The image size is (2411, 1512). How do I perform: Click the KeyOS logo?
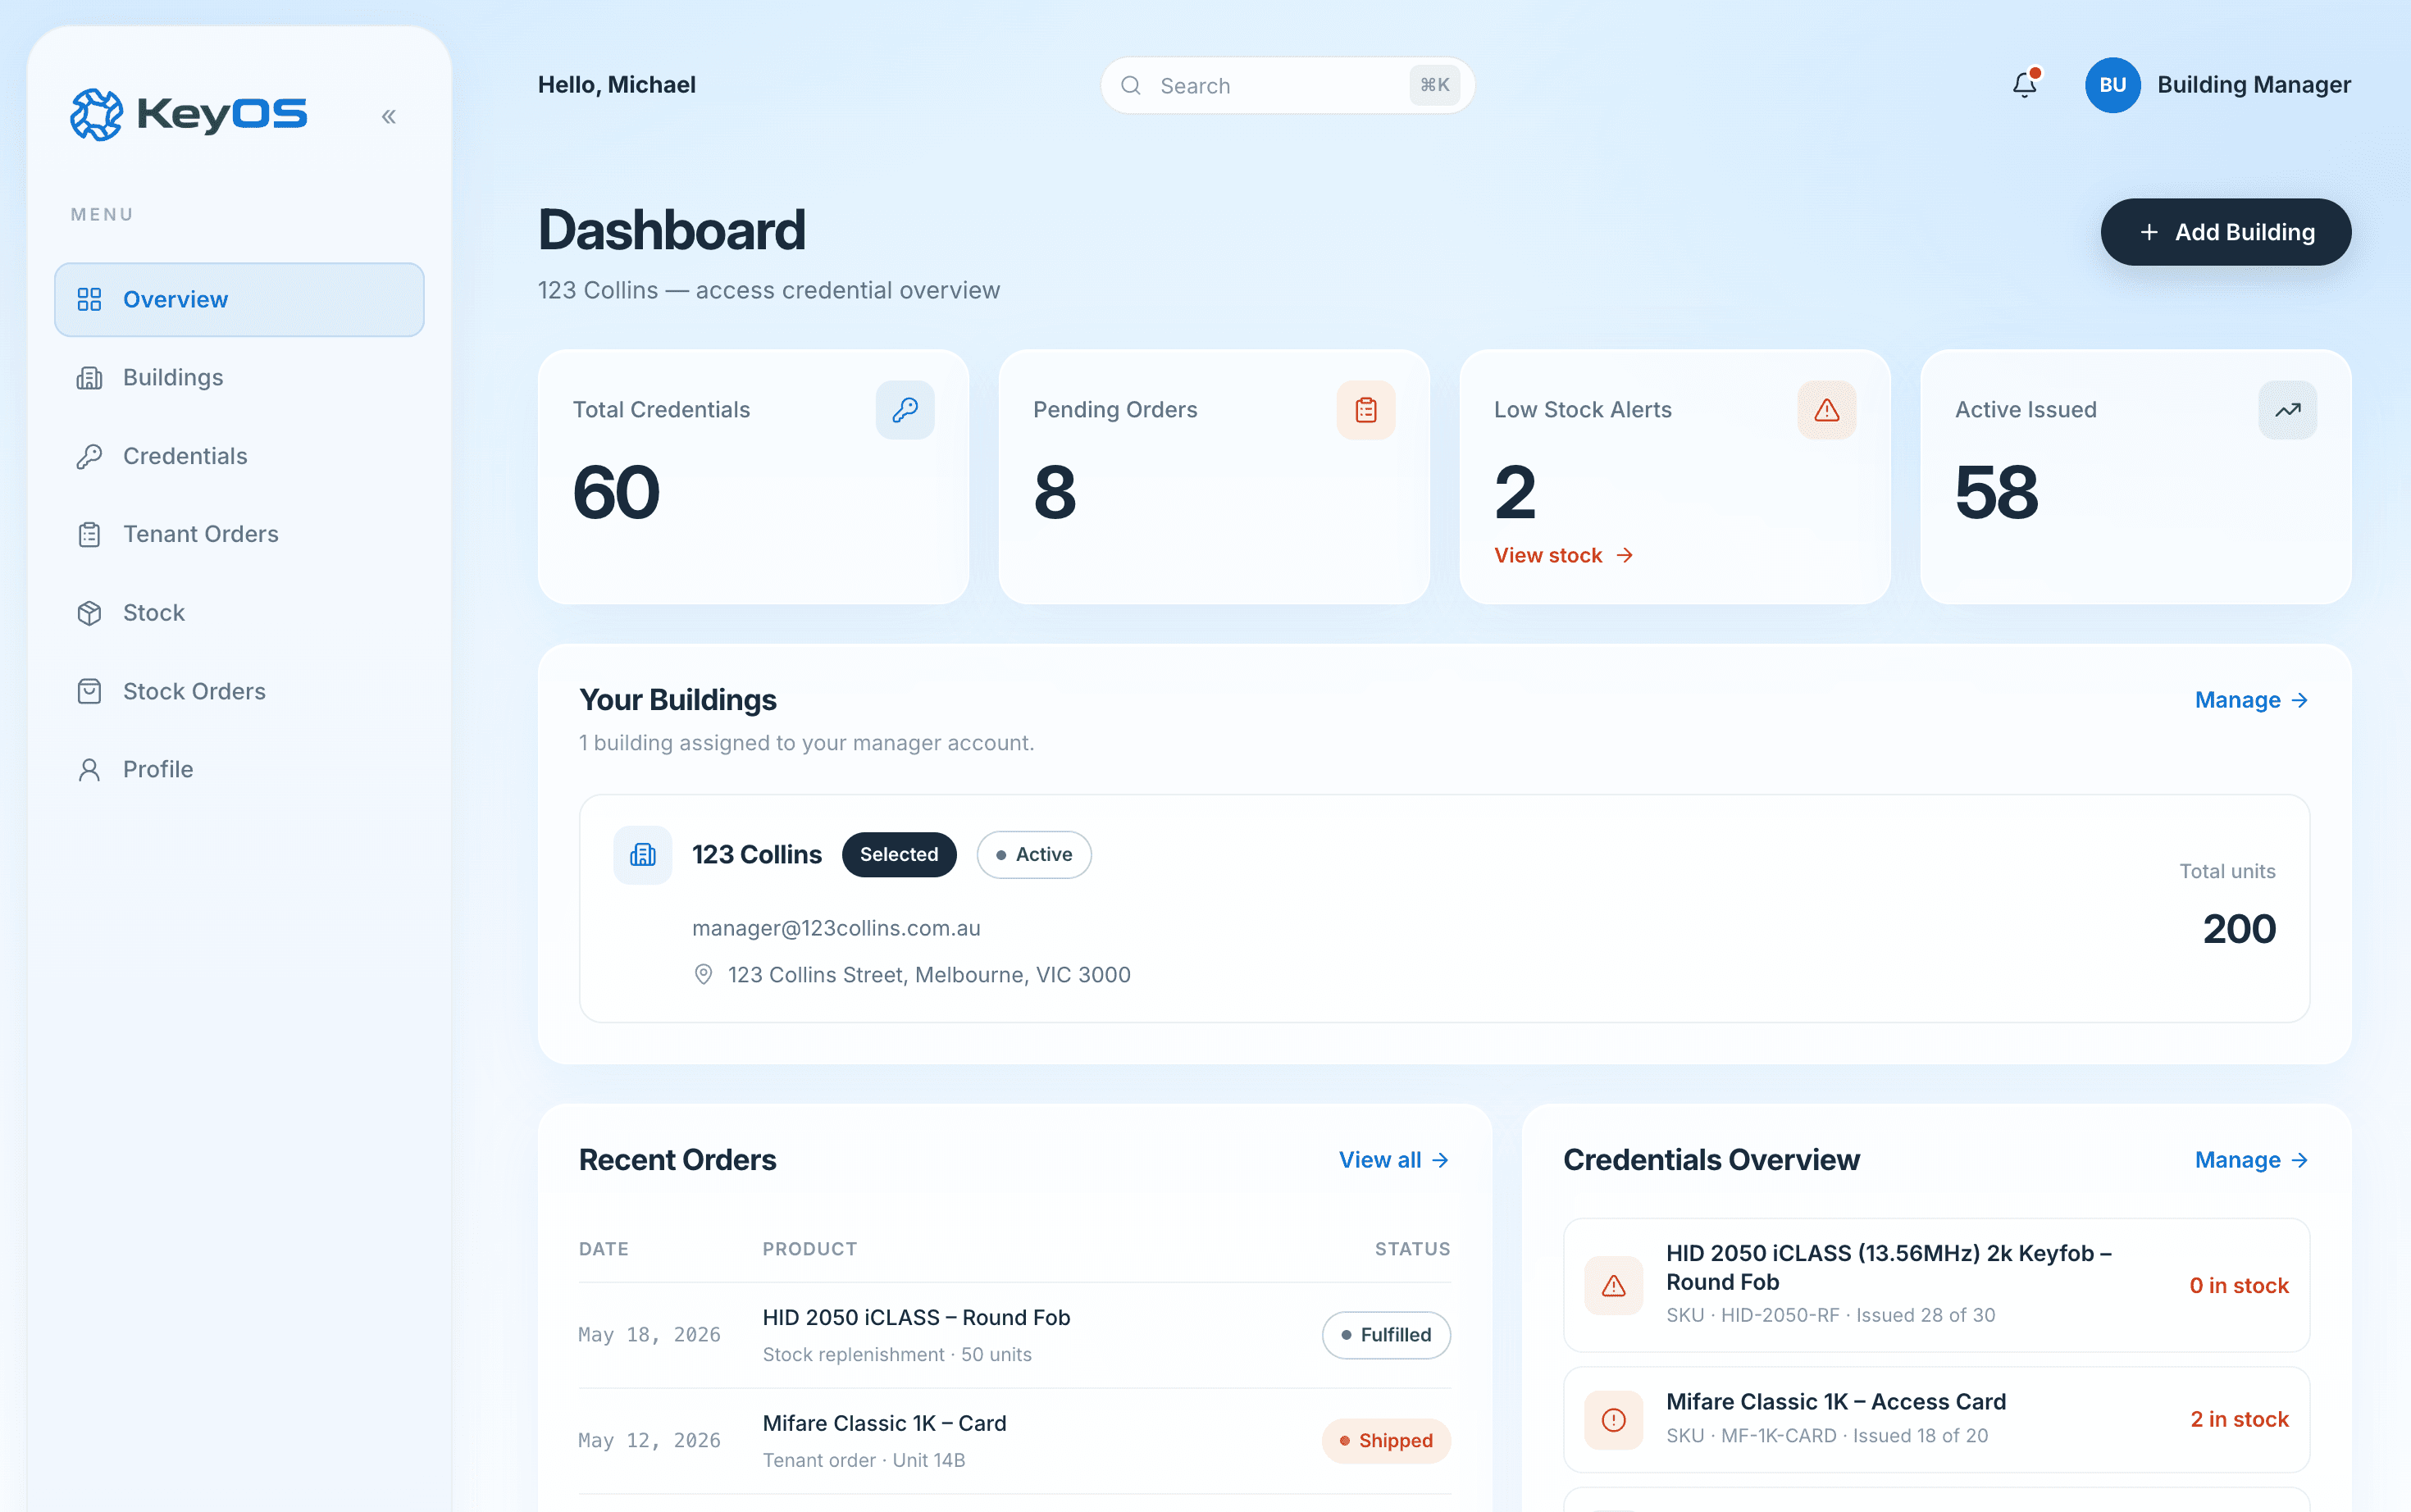189,114
